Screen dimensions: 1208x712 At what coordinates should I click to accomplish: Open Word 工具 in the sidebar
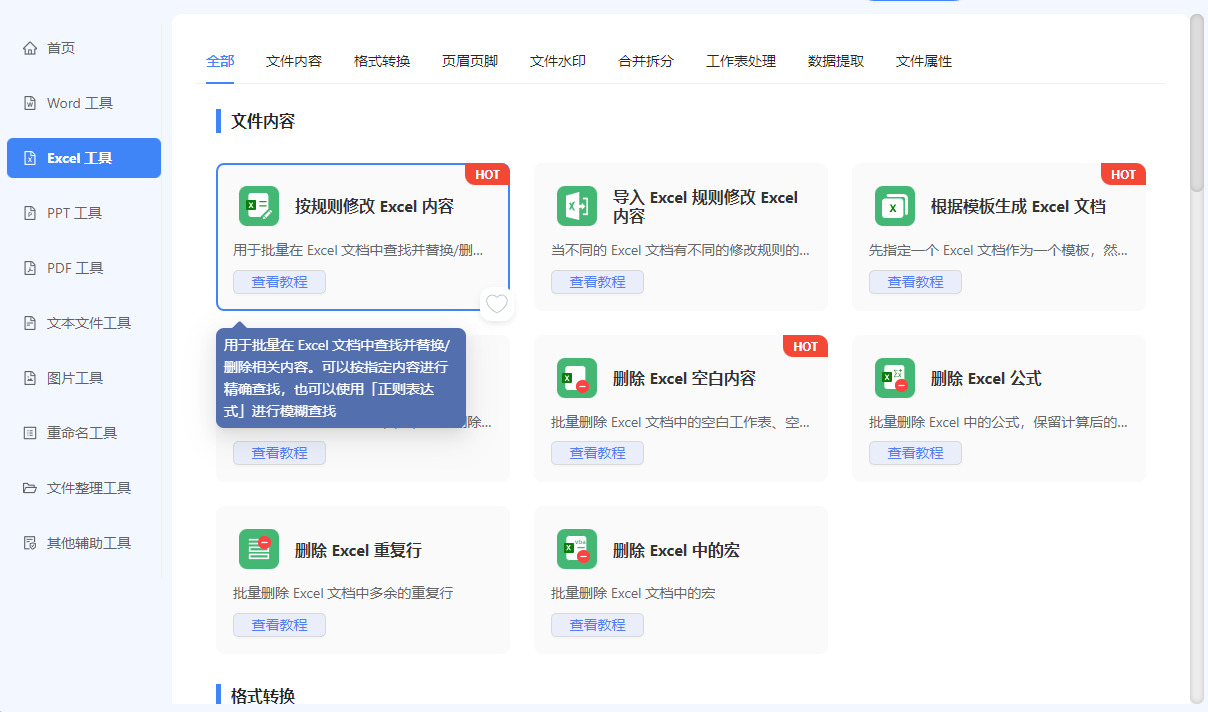tap(79, 103)
